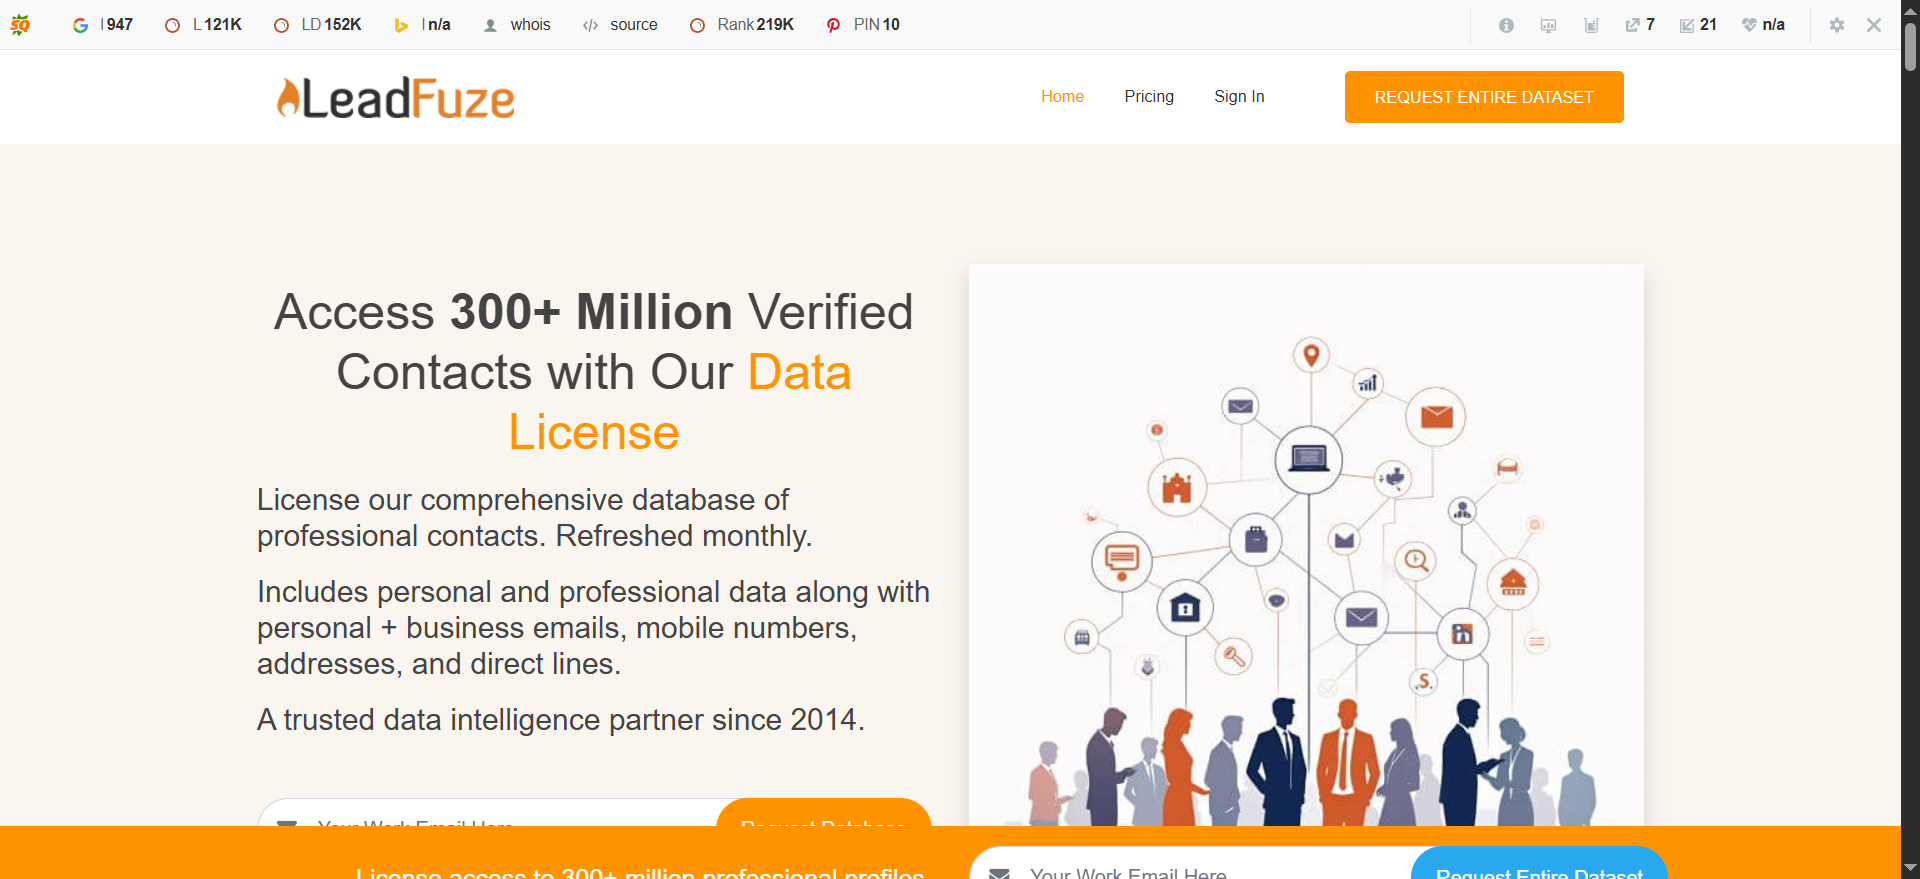Show external links count 7
The image size is (1920, 879).
point(1640,25)
